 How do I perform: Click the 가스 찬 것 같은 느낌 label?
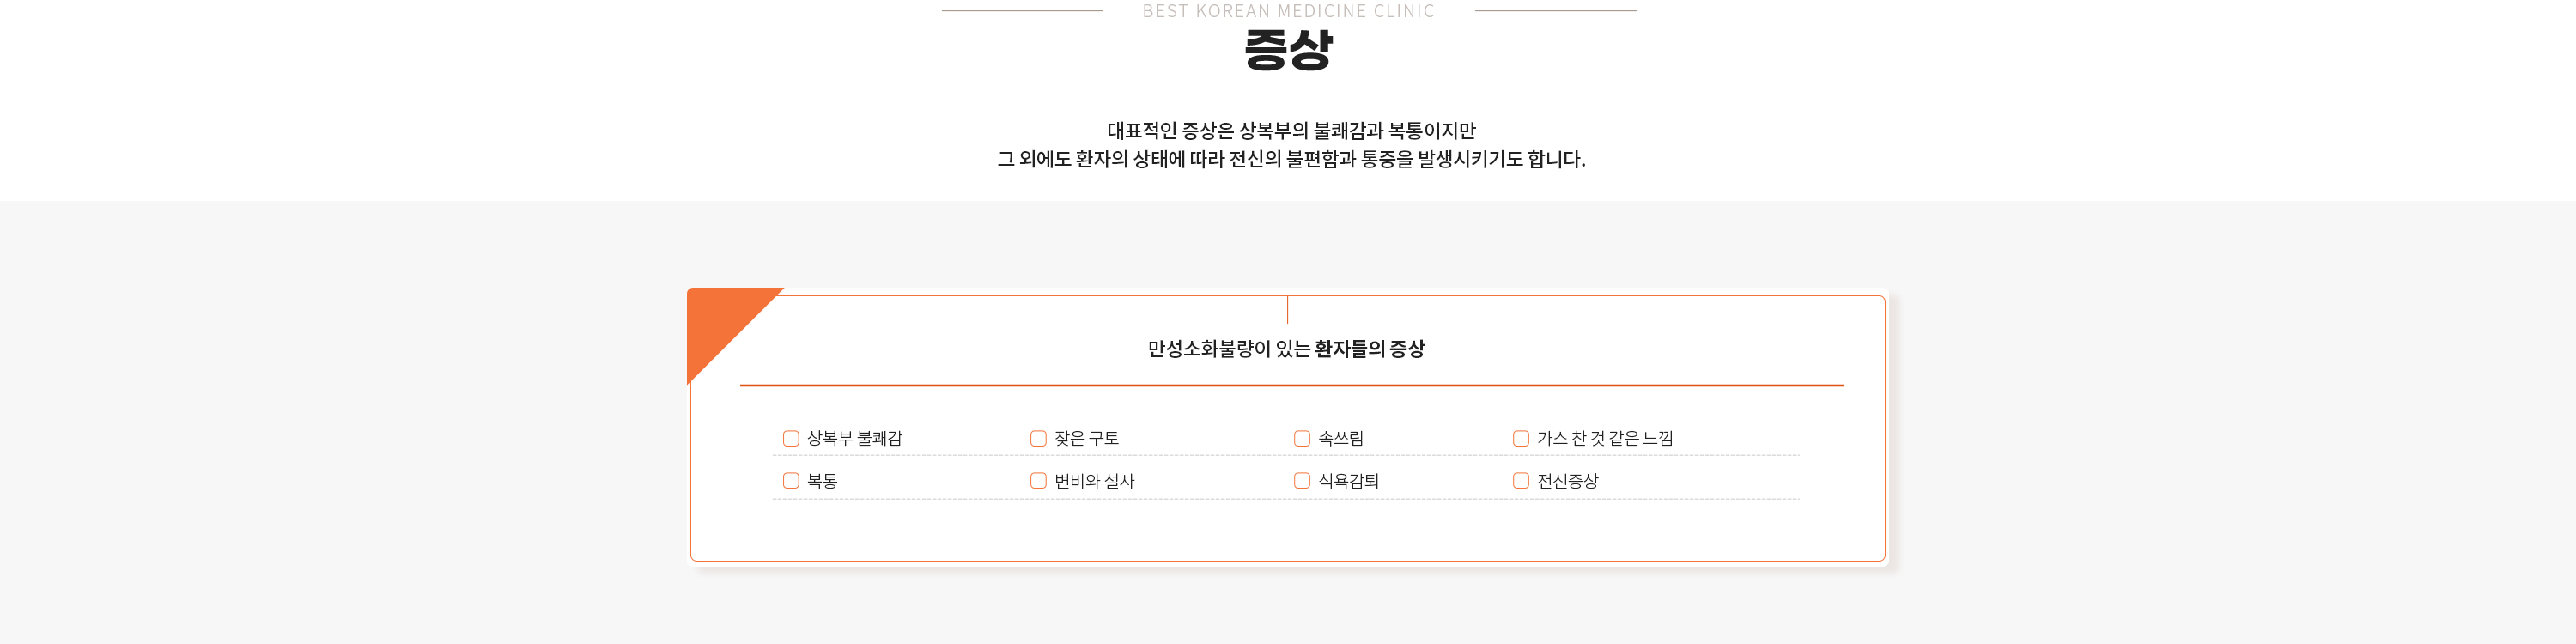pos(1605,438)
